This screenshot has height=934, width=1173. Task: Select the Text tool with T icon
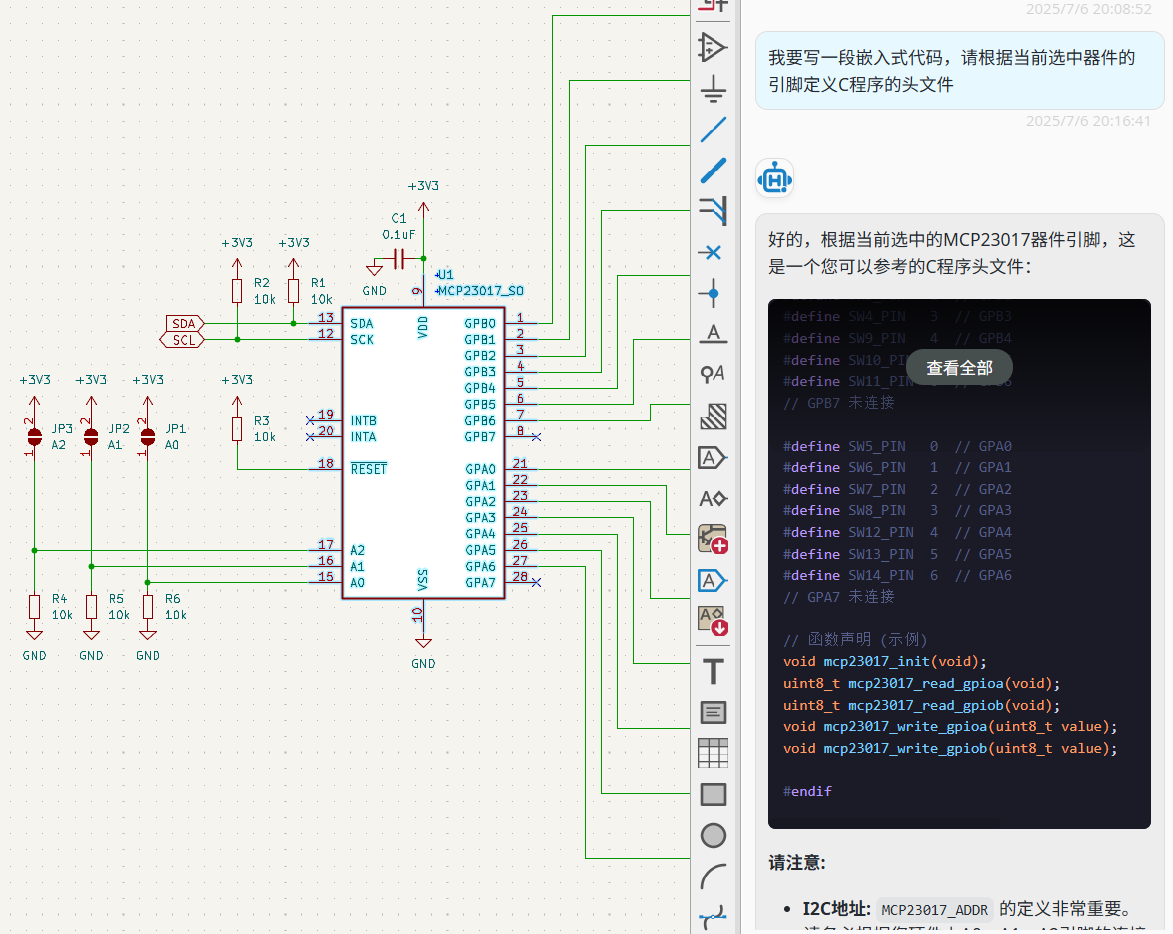pos(713,671)
